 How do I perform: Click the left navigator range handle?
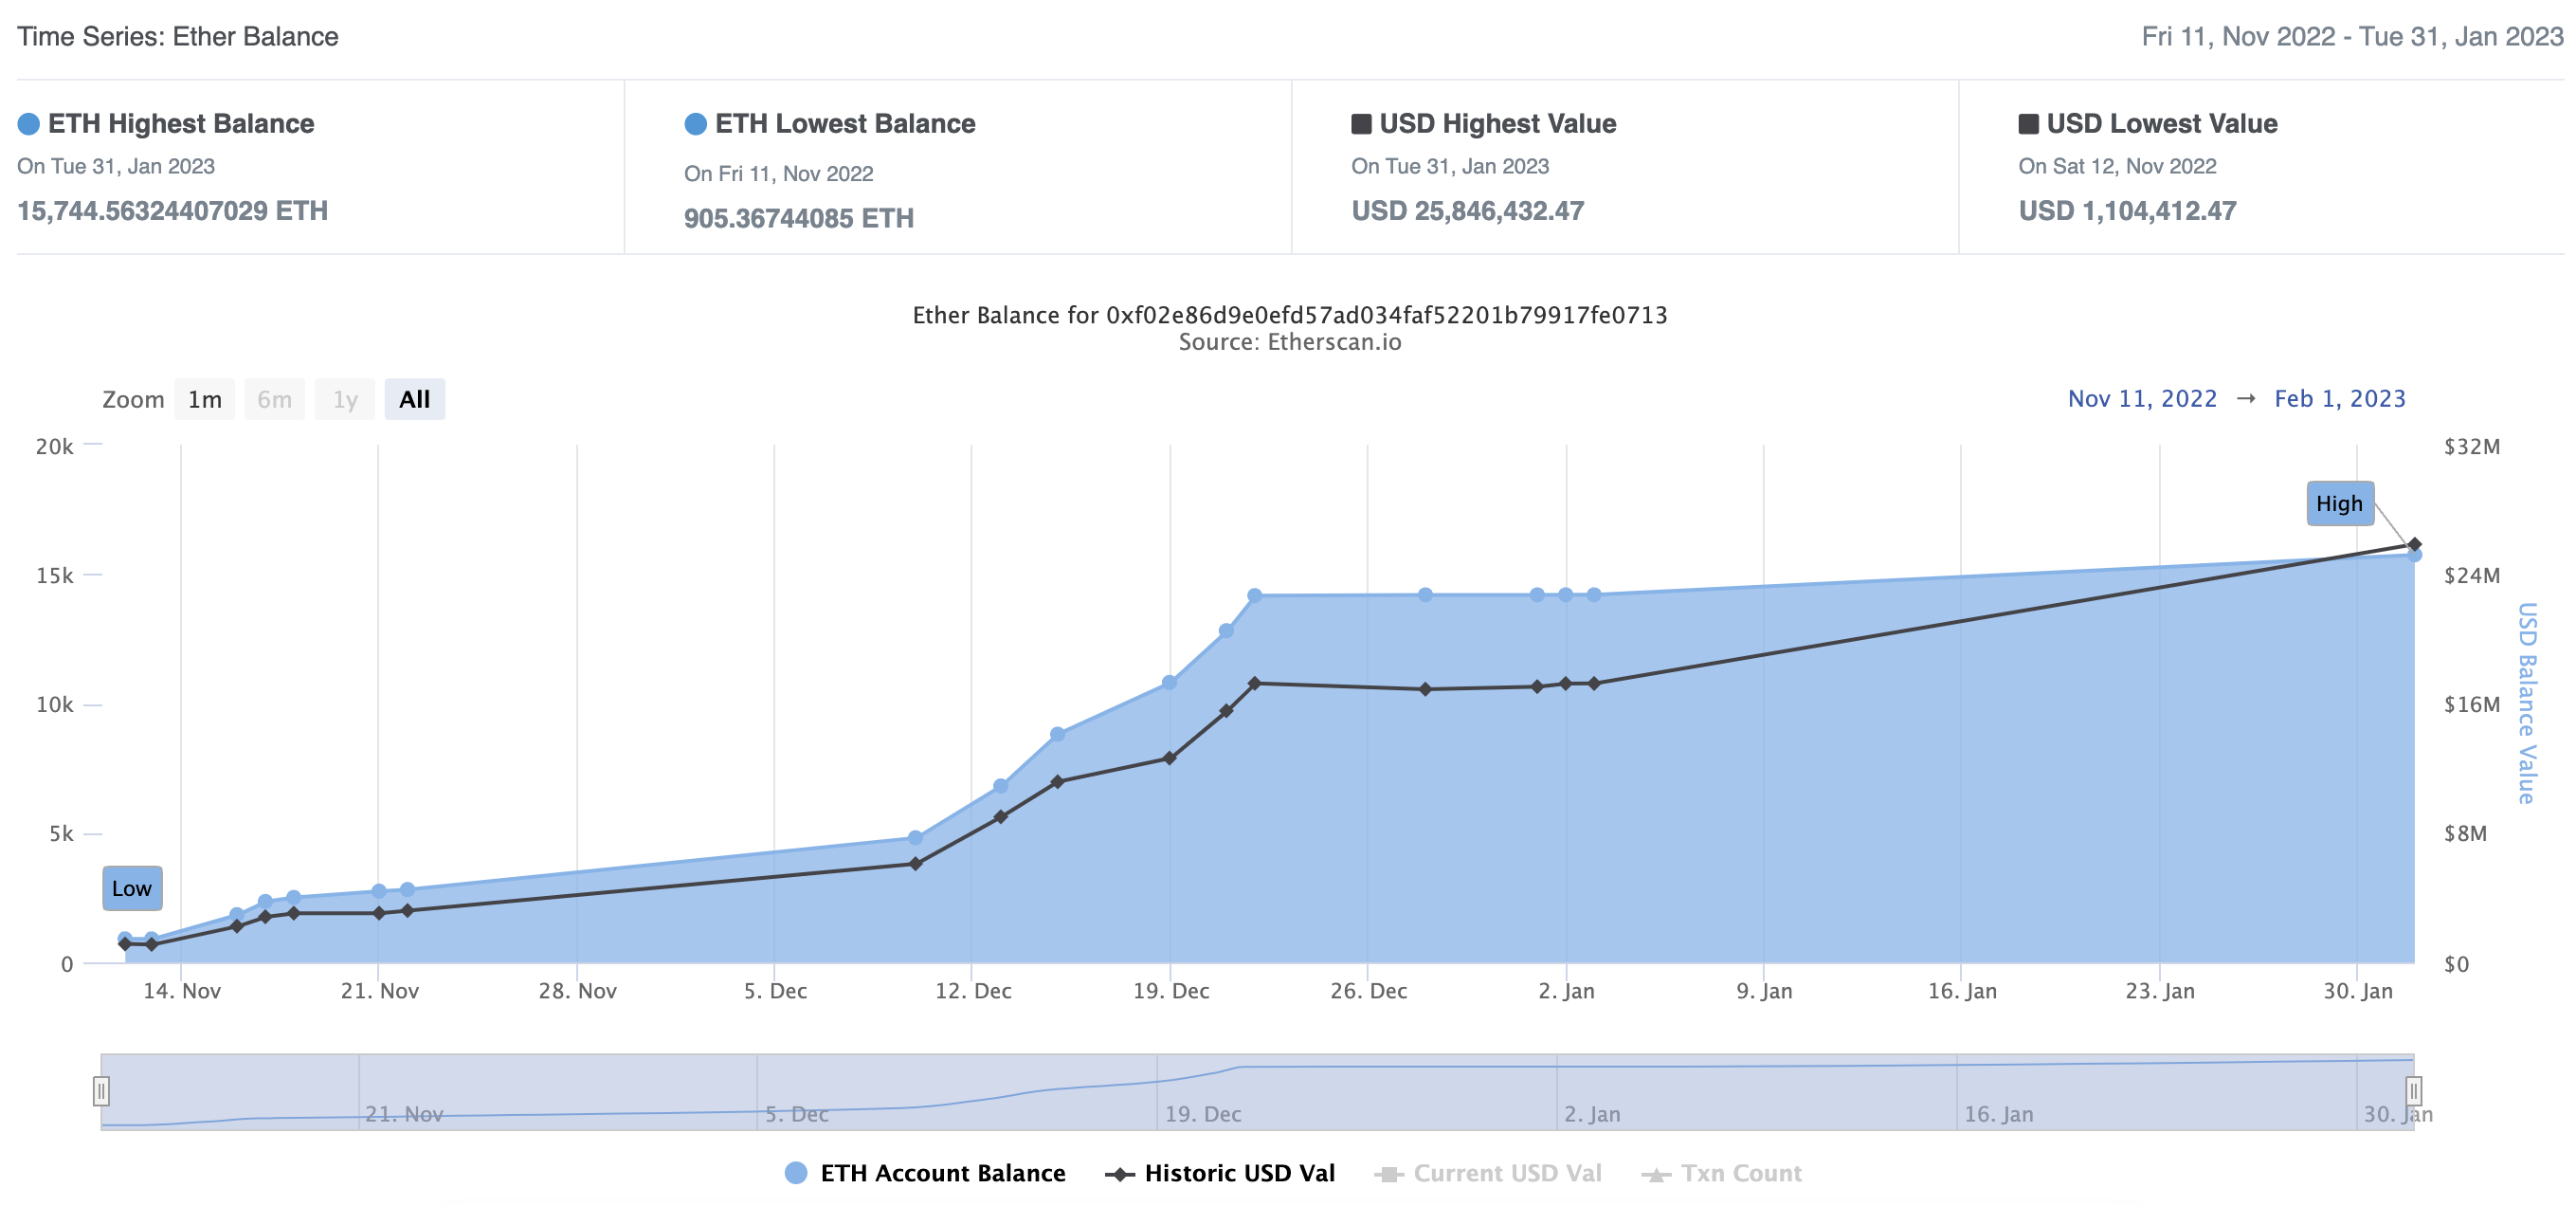101,1090
